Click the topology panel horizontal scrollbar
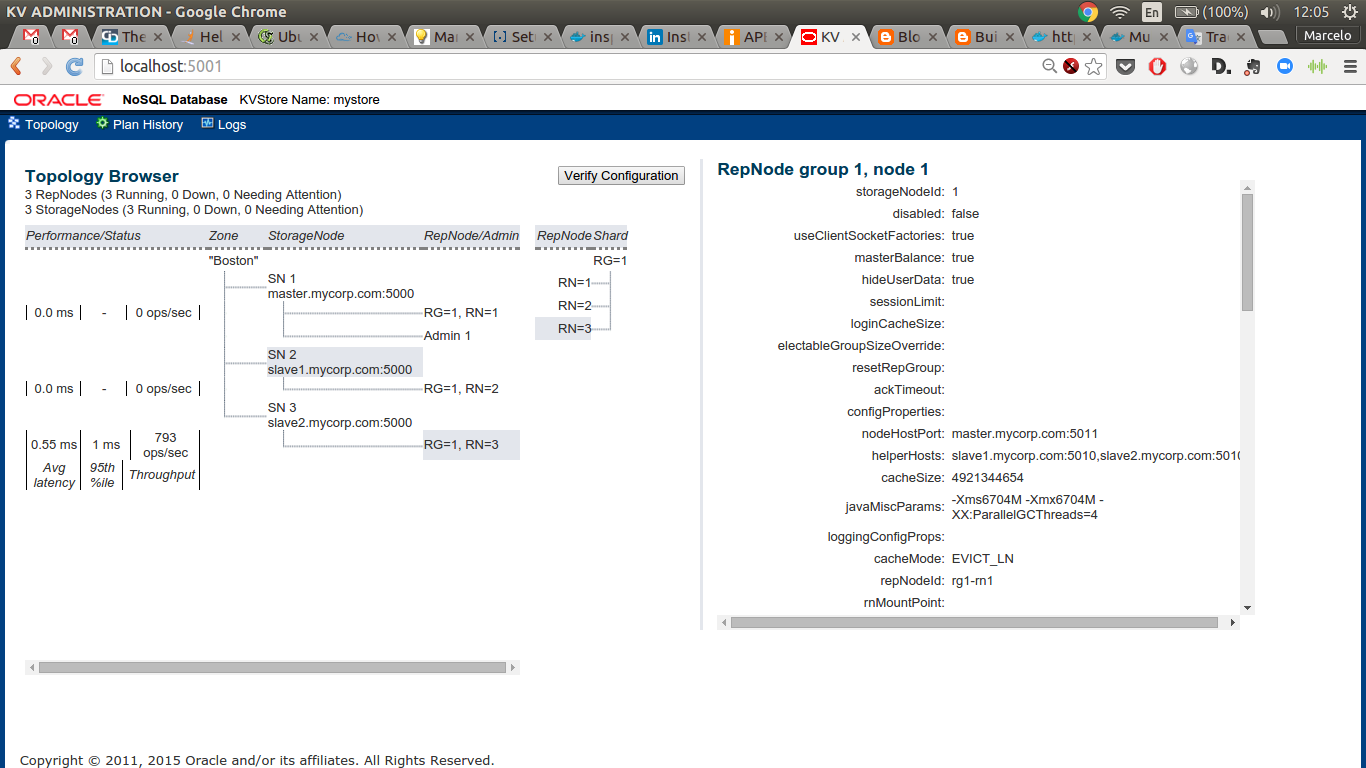Image resolution: width=1366 pixels, height=768 pixels. [273, 667]
